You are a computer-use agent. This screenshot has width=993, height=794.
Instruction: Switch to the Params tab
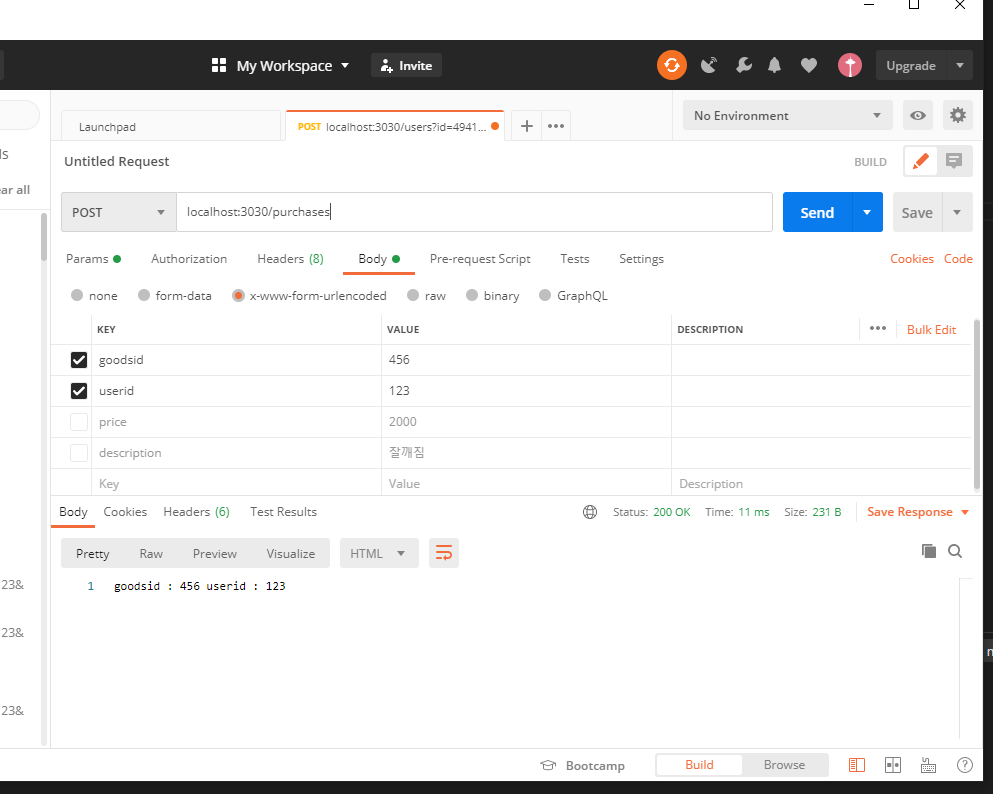93,258
